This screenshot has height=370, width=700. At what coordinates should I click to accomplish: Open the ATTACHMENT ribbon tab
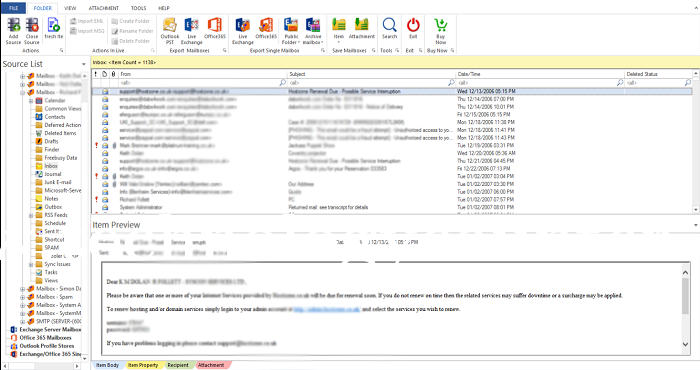point(104,8)
